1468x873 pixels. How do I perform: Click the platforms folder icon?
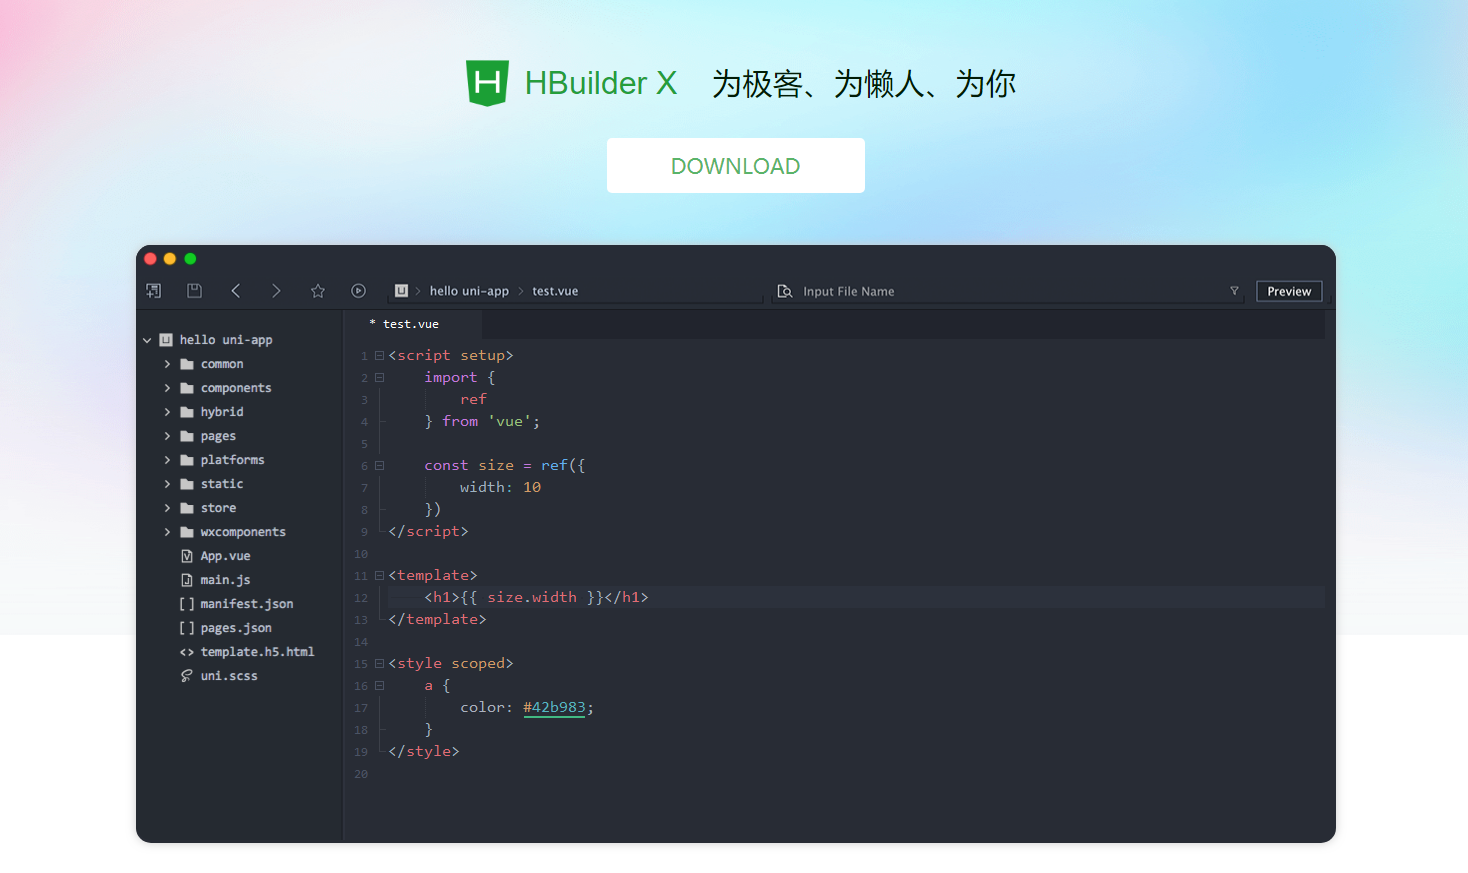[x=187, y=460]
